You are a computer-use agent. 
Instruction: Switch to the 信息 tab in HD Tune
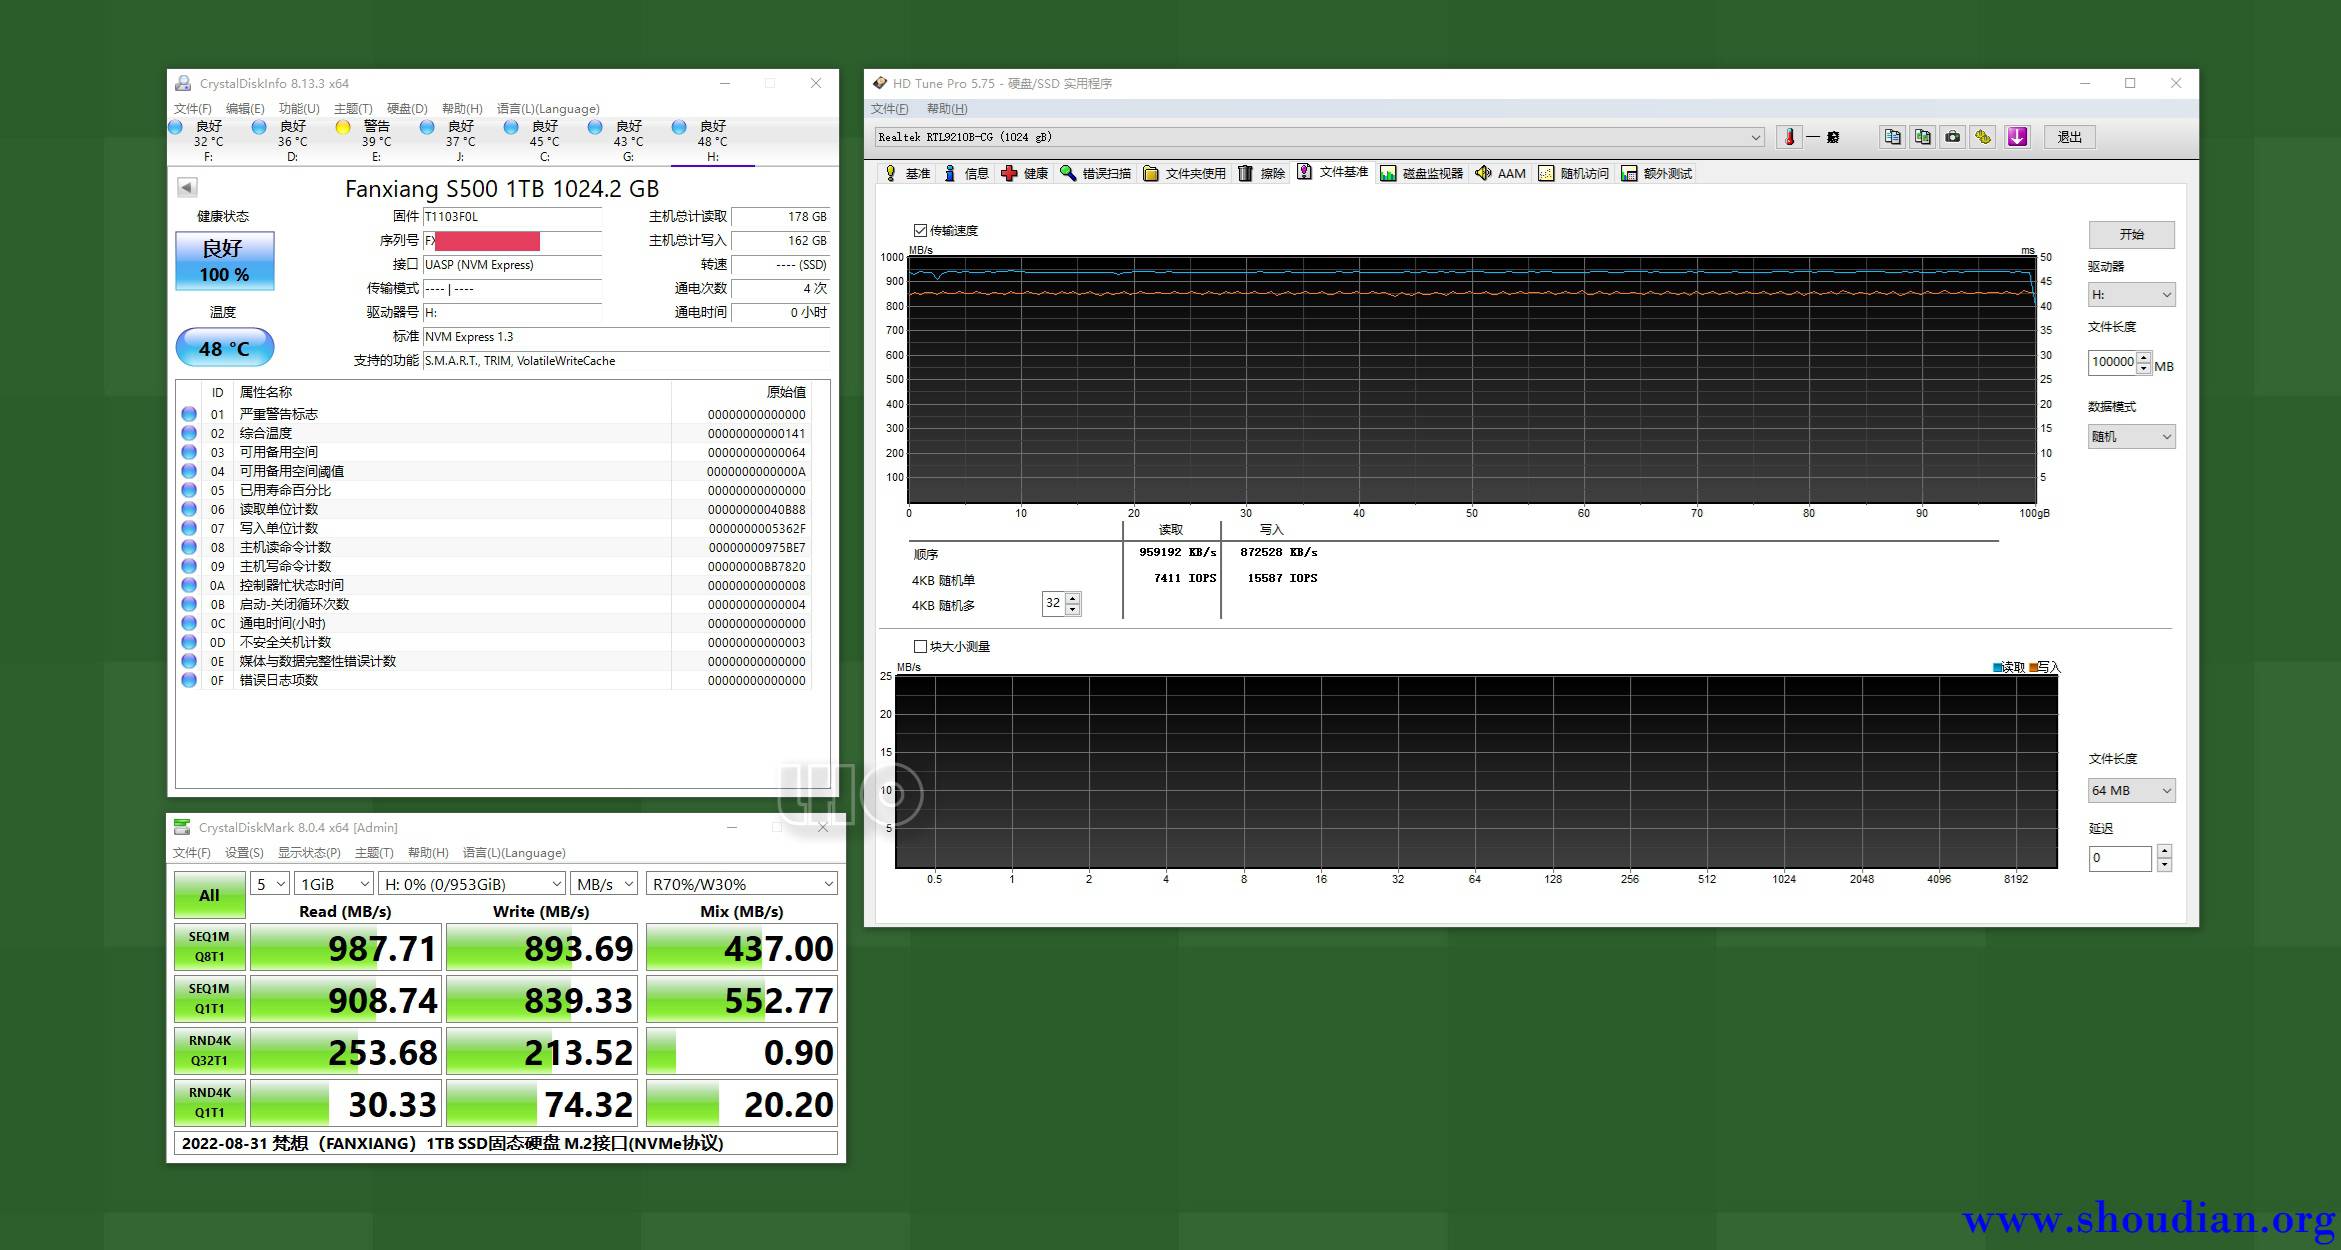[x=966, y=174]
